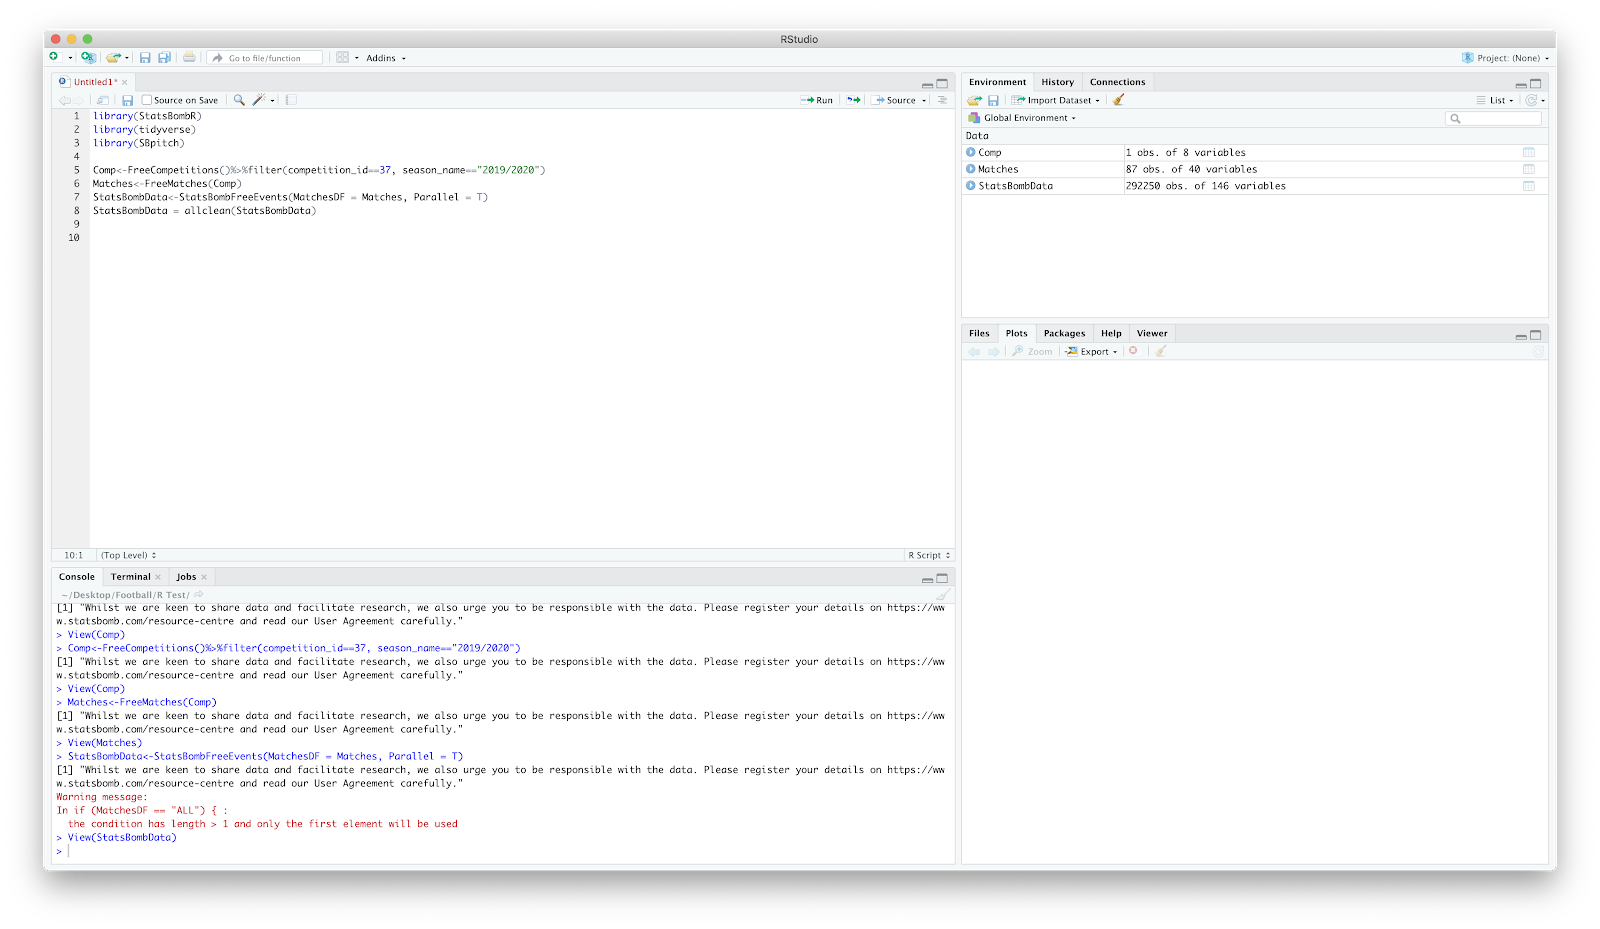This screenshot has height=929, width=1600.
Task: Switch to the Files tab
Action: (x=979, y=333)
